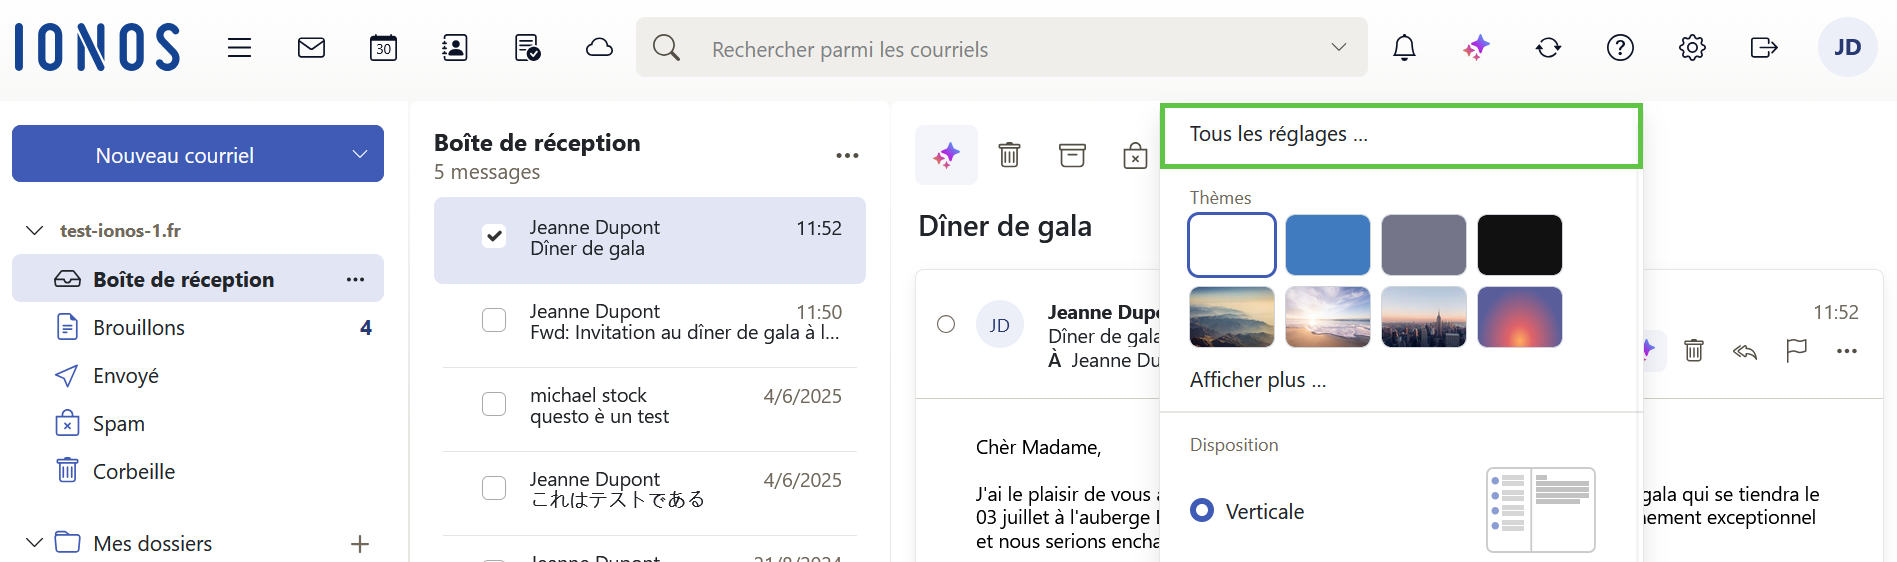Uncheck the Dîner de gala message checkbox

[x=494, y=236]
